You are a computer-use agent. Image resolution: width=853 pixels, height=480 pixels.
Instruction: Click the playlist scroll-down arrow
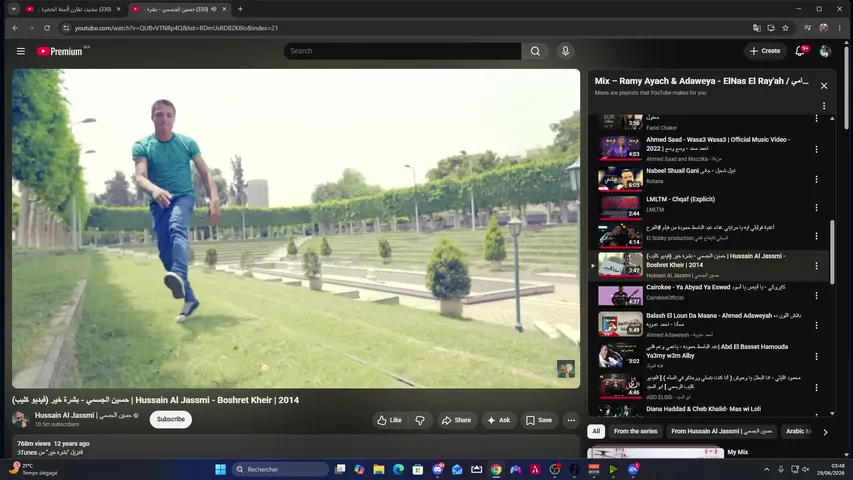click(832, 414)
